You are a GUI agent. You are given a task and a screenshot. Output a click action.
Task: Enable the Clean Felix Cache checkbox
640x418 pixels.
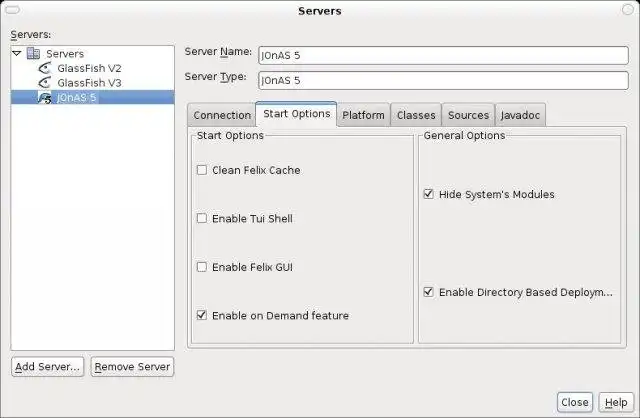(202, 170)
